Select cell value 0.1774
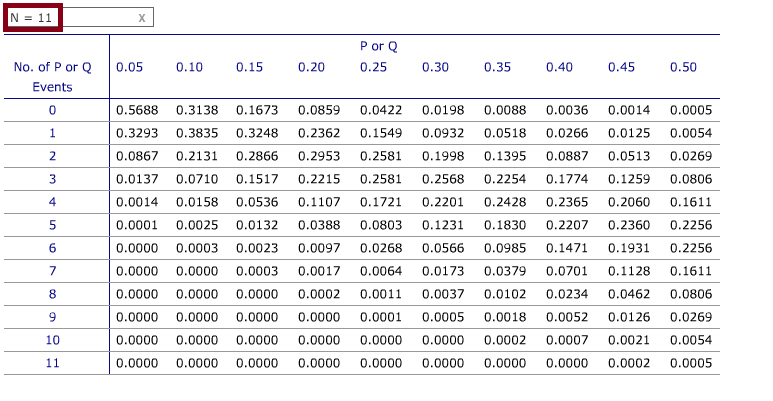 (x=567, y=179)
